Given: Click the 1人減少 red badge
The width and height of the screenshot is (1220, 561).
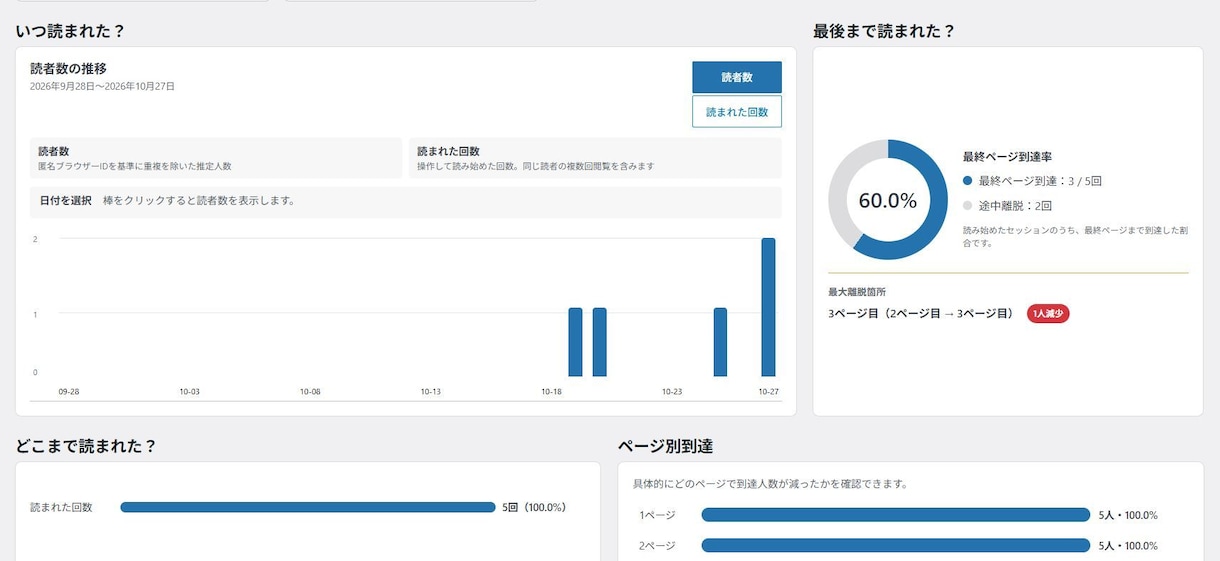Looking at the screenshot, I should point(1048,314).
